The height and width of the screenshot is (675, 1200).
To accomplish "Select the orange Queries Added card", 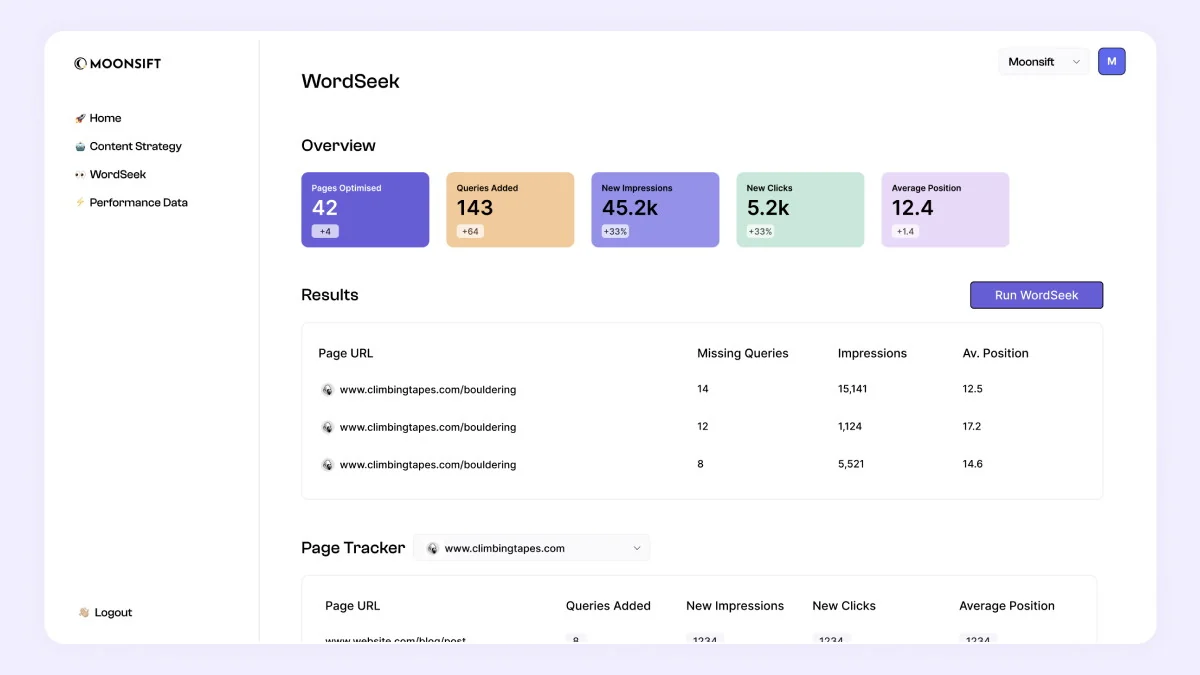I will click(510, 210).
